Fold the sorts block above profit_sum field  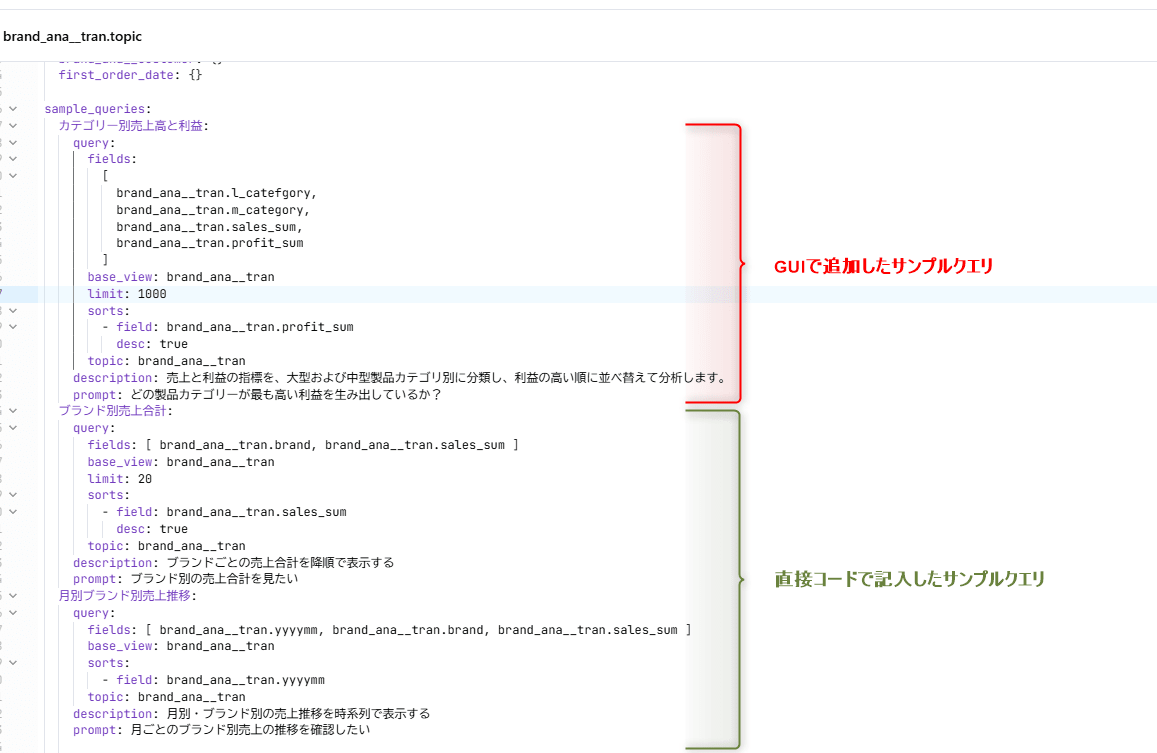(13, 311)
